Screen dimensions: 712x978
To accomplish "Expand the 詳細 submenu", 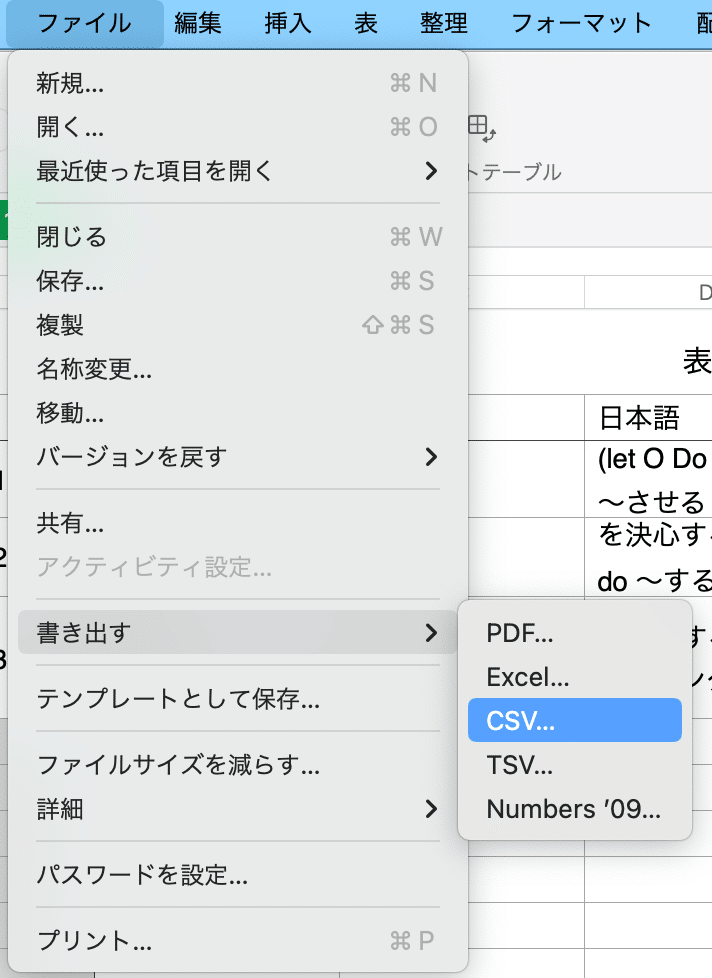I will [237, 809].
